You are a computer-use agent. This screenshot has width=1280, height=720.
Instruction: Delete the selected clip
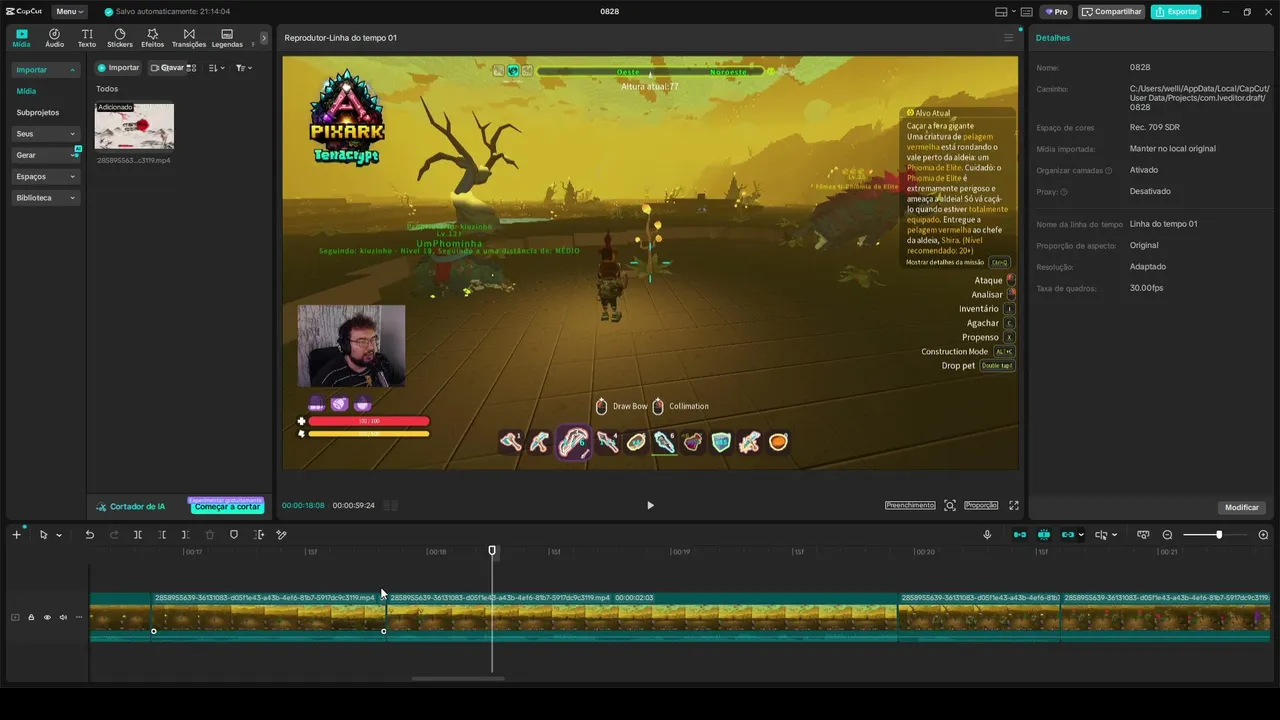pos(210,535)
